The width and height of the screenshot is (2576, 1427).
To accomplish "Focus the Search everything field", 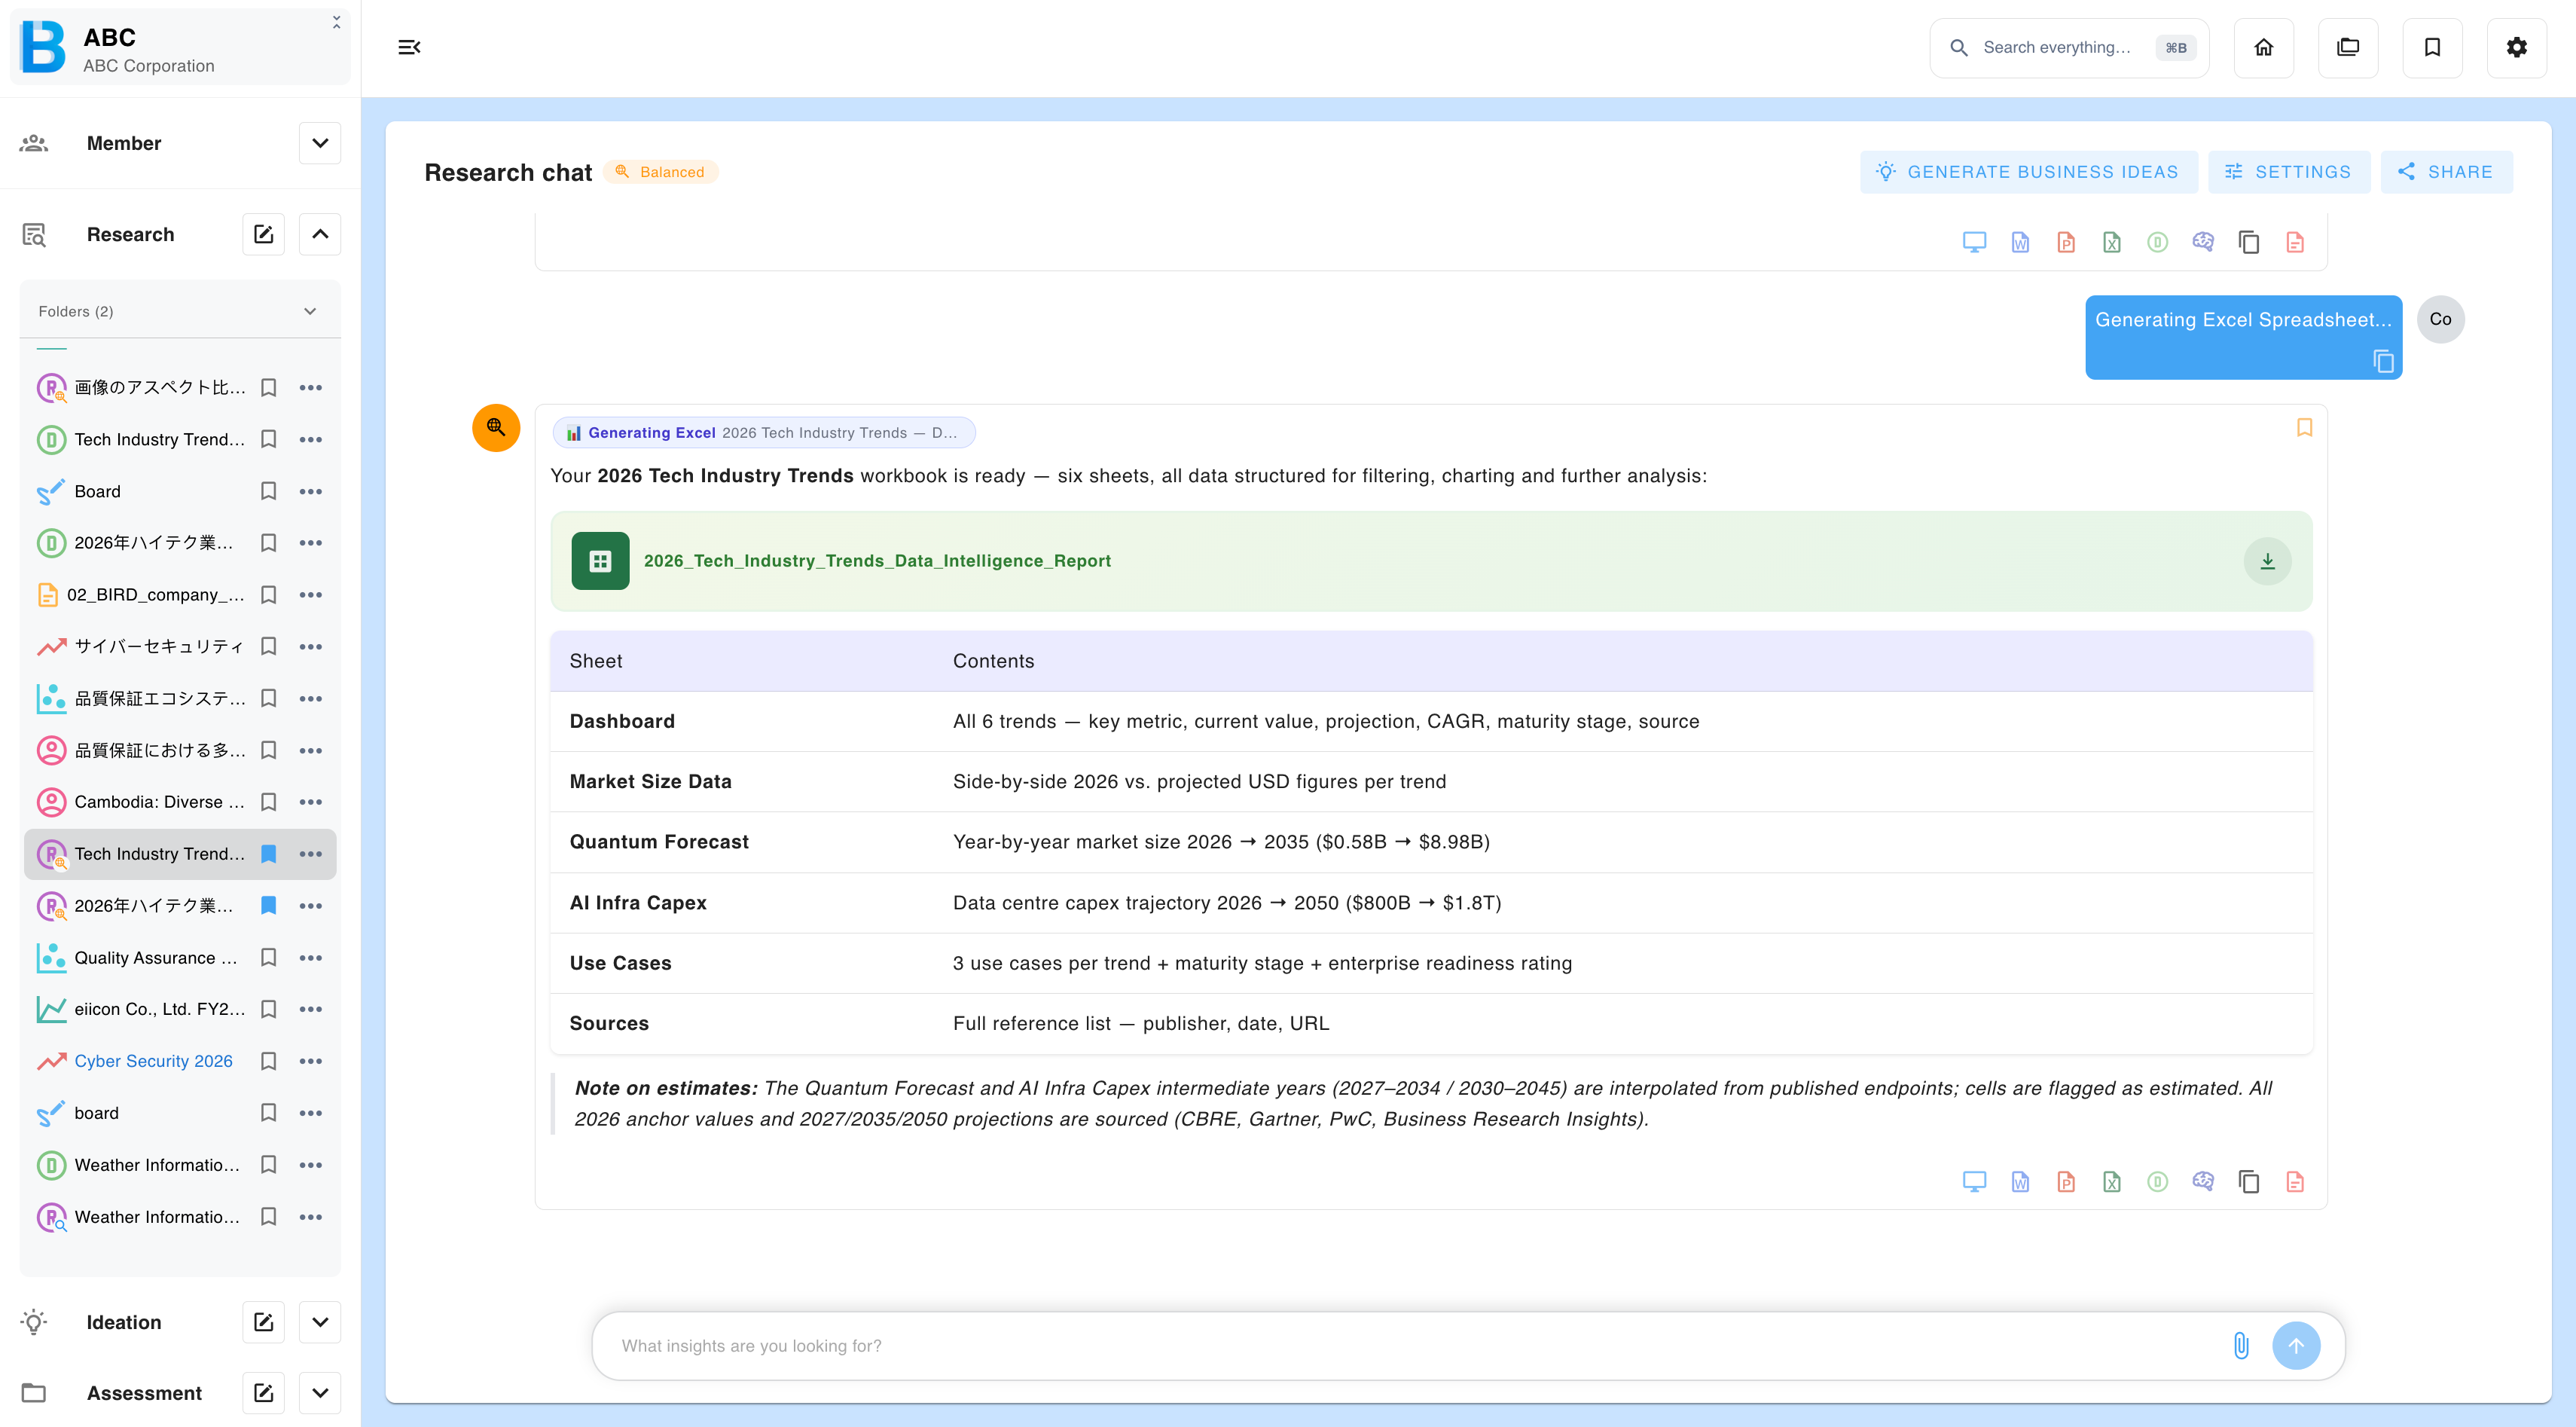I will tap(2069, 47).
